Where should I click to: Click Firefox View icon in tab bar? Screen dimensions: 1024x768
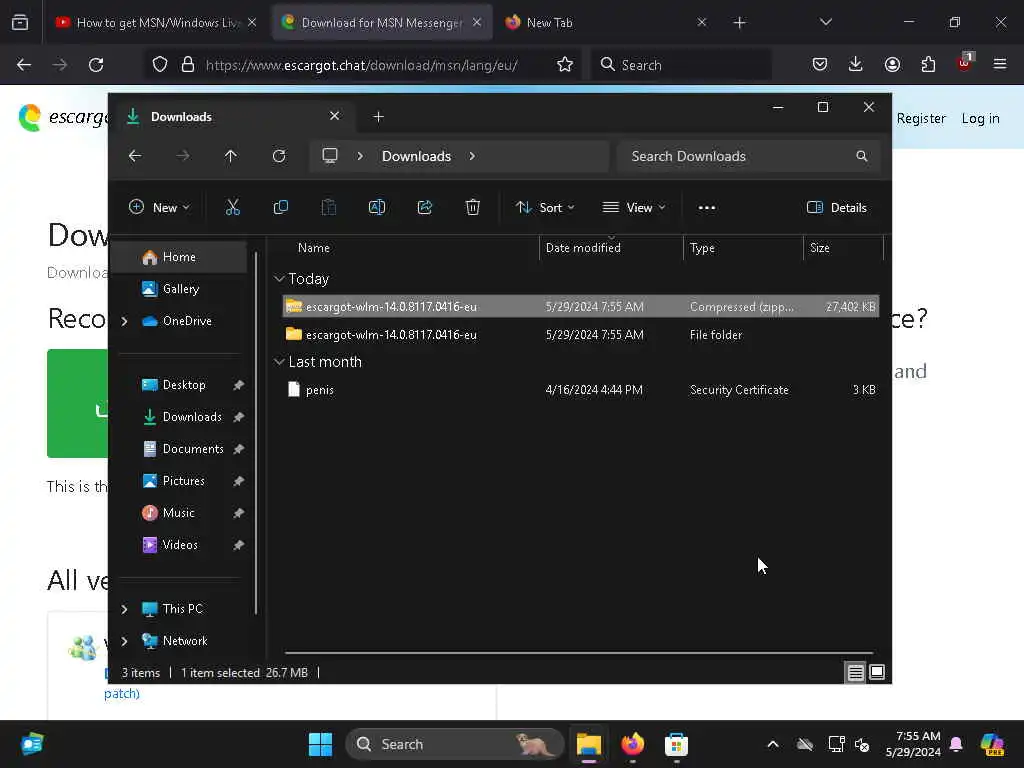coord(20,23)
